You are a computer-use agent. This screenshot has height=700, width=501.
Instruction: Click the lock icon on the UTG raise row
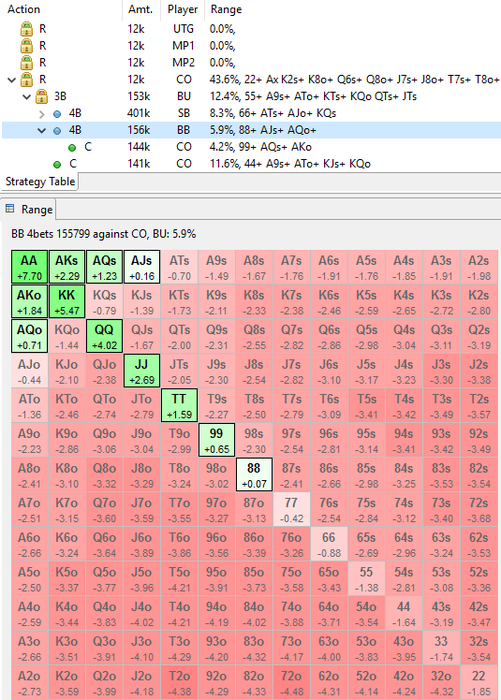pos(26,29)
